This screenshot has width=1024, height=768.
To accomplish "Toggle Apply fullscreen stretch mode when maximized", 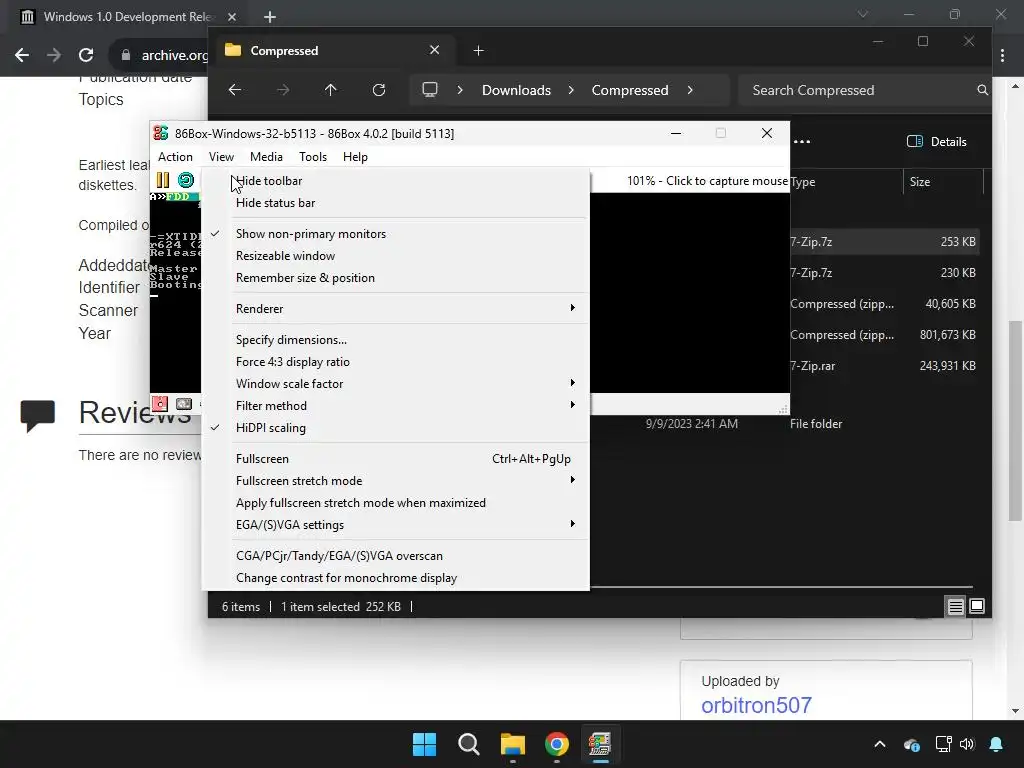I will click(x=395, y=503).
